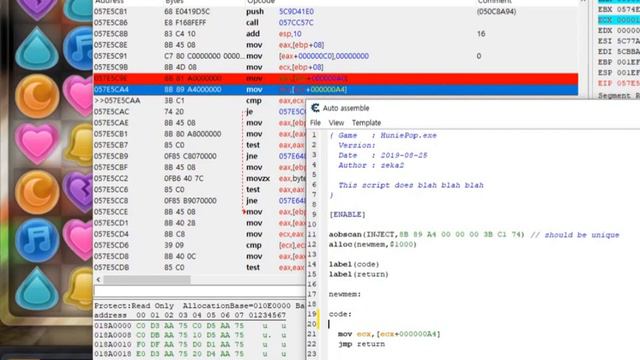This screenshot has width=640, height=360.
Task: Select the mov row at address 057E5CCE
Action: pos(200,212)
